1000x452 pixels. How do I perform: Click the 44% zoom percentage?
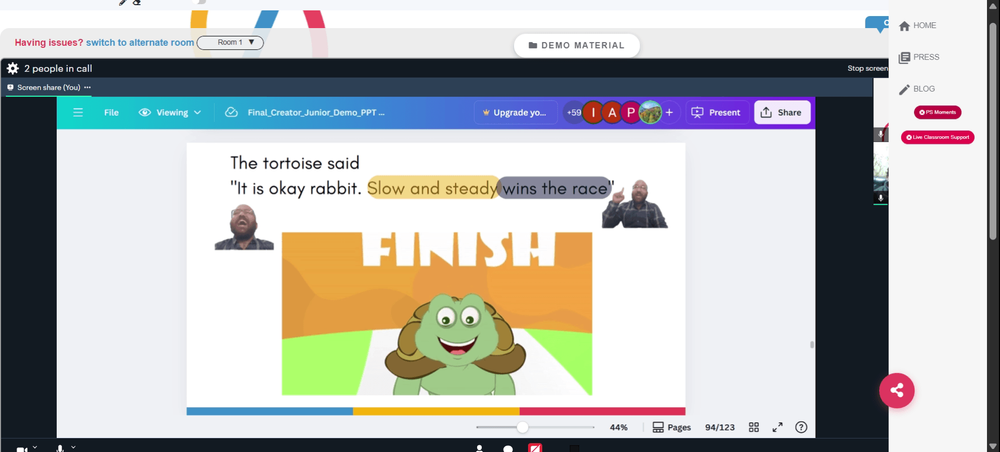(x=619, y=427)
